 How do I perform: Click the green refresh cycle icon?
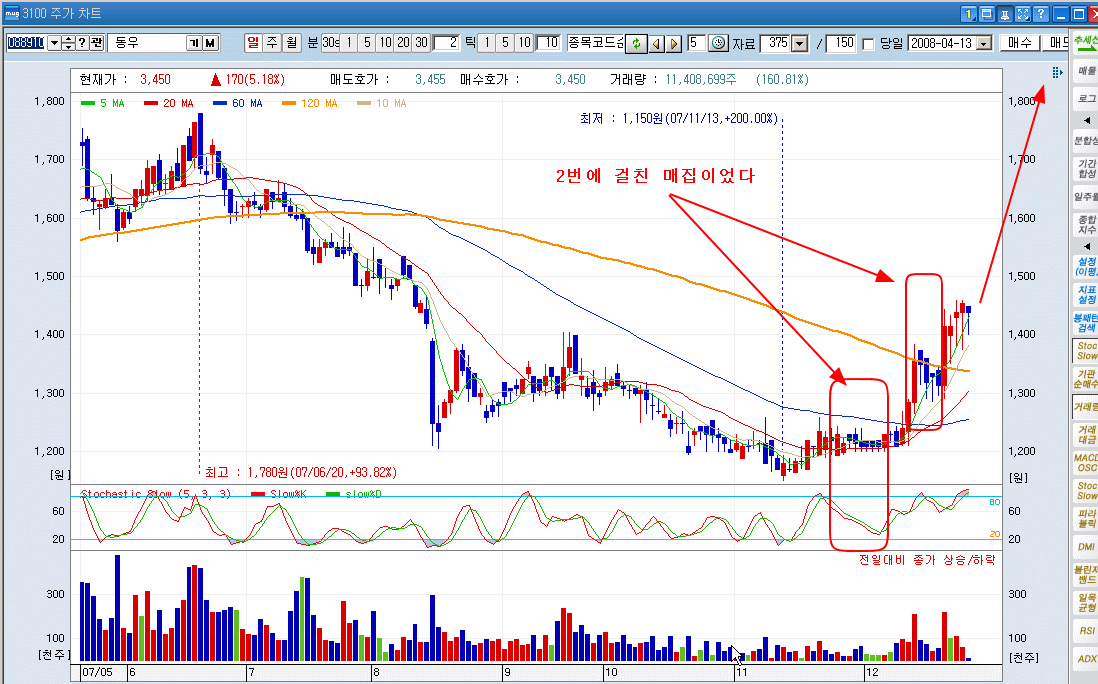click(x=636, y=43)
